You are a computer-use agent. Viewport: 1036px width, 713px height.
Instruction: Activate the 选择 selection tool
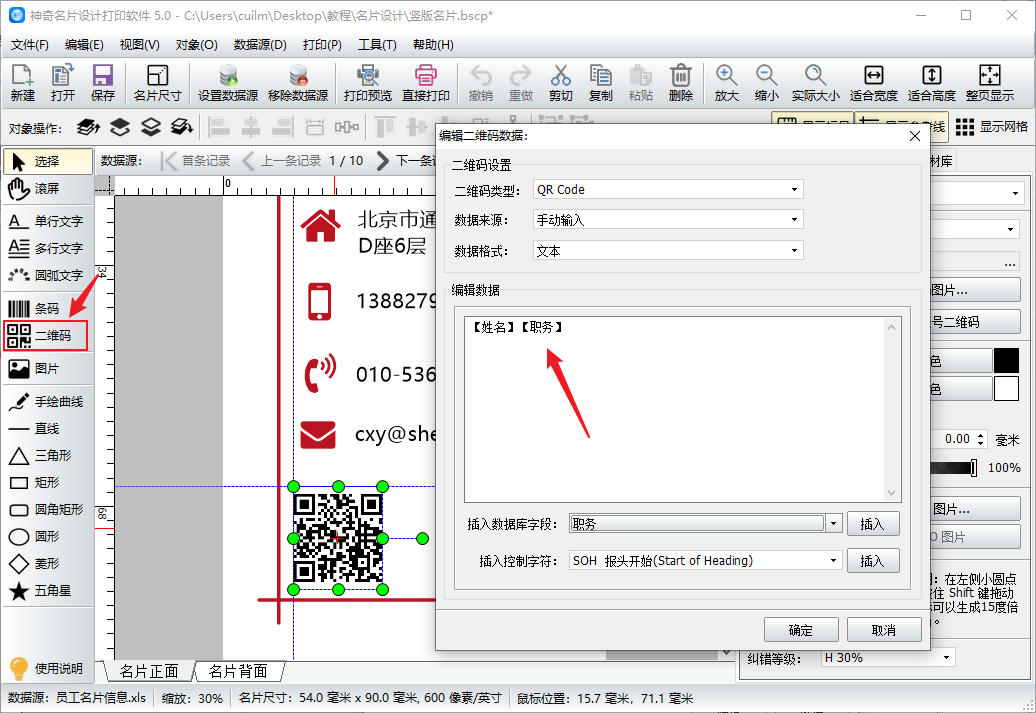pos(45,161)
